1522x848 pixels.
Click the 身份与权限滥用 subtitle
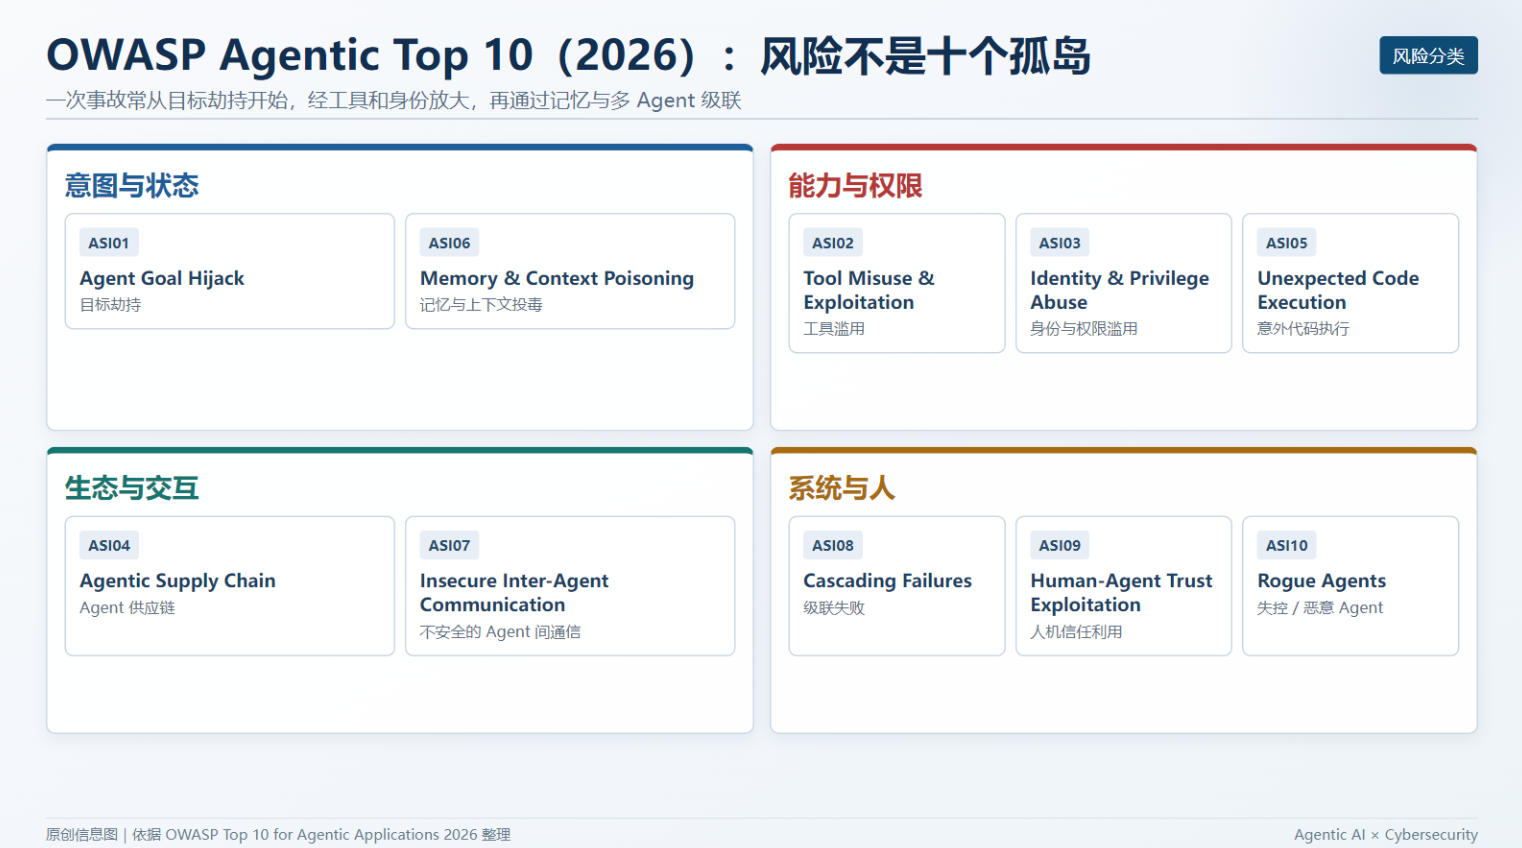1084,329
